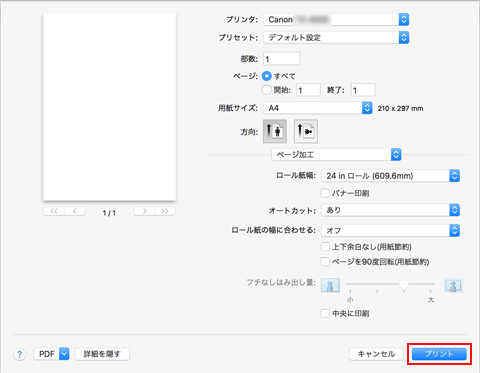
Task: Click the フチなしはみ出し量 slider handle
Action: [x=404, y=286]
